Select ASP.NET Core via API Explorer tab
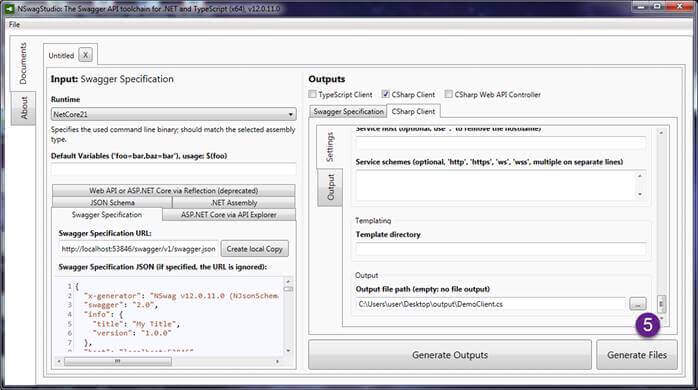Viewport: 698px width, 390px height. point(229,215)
